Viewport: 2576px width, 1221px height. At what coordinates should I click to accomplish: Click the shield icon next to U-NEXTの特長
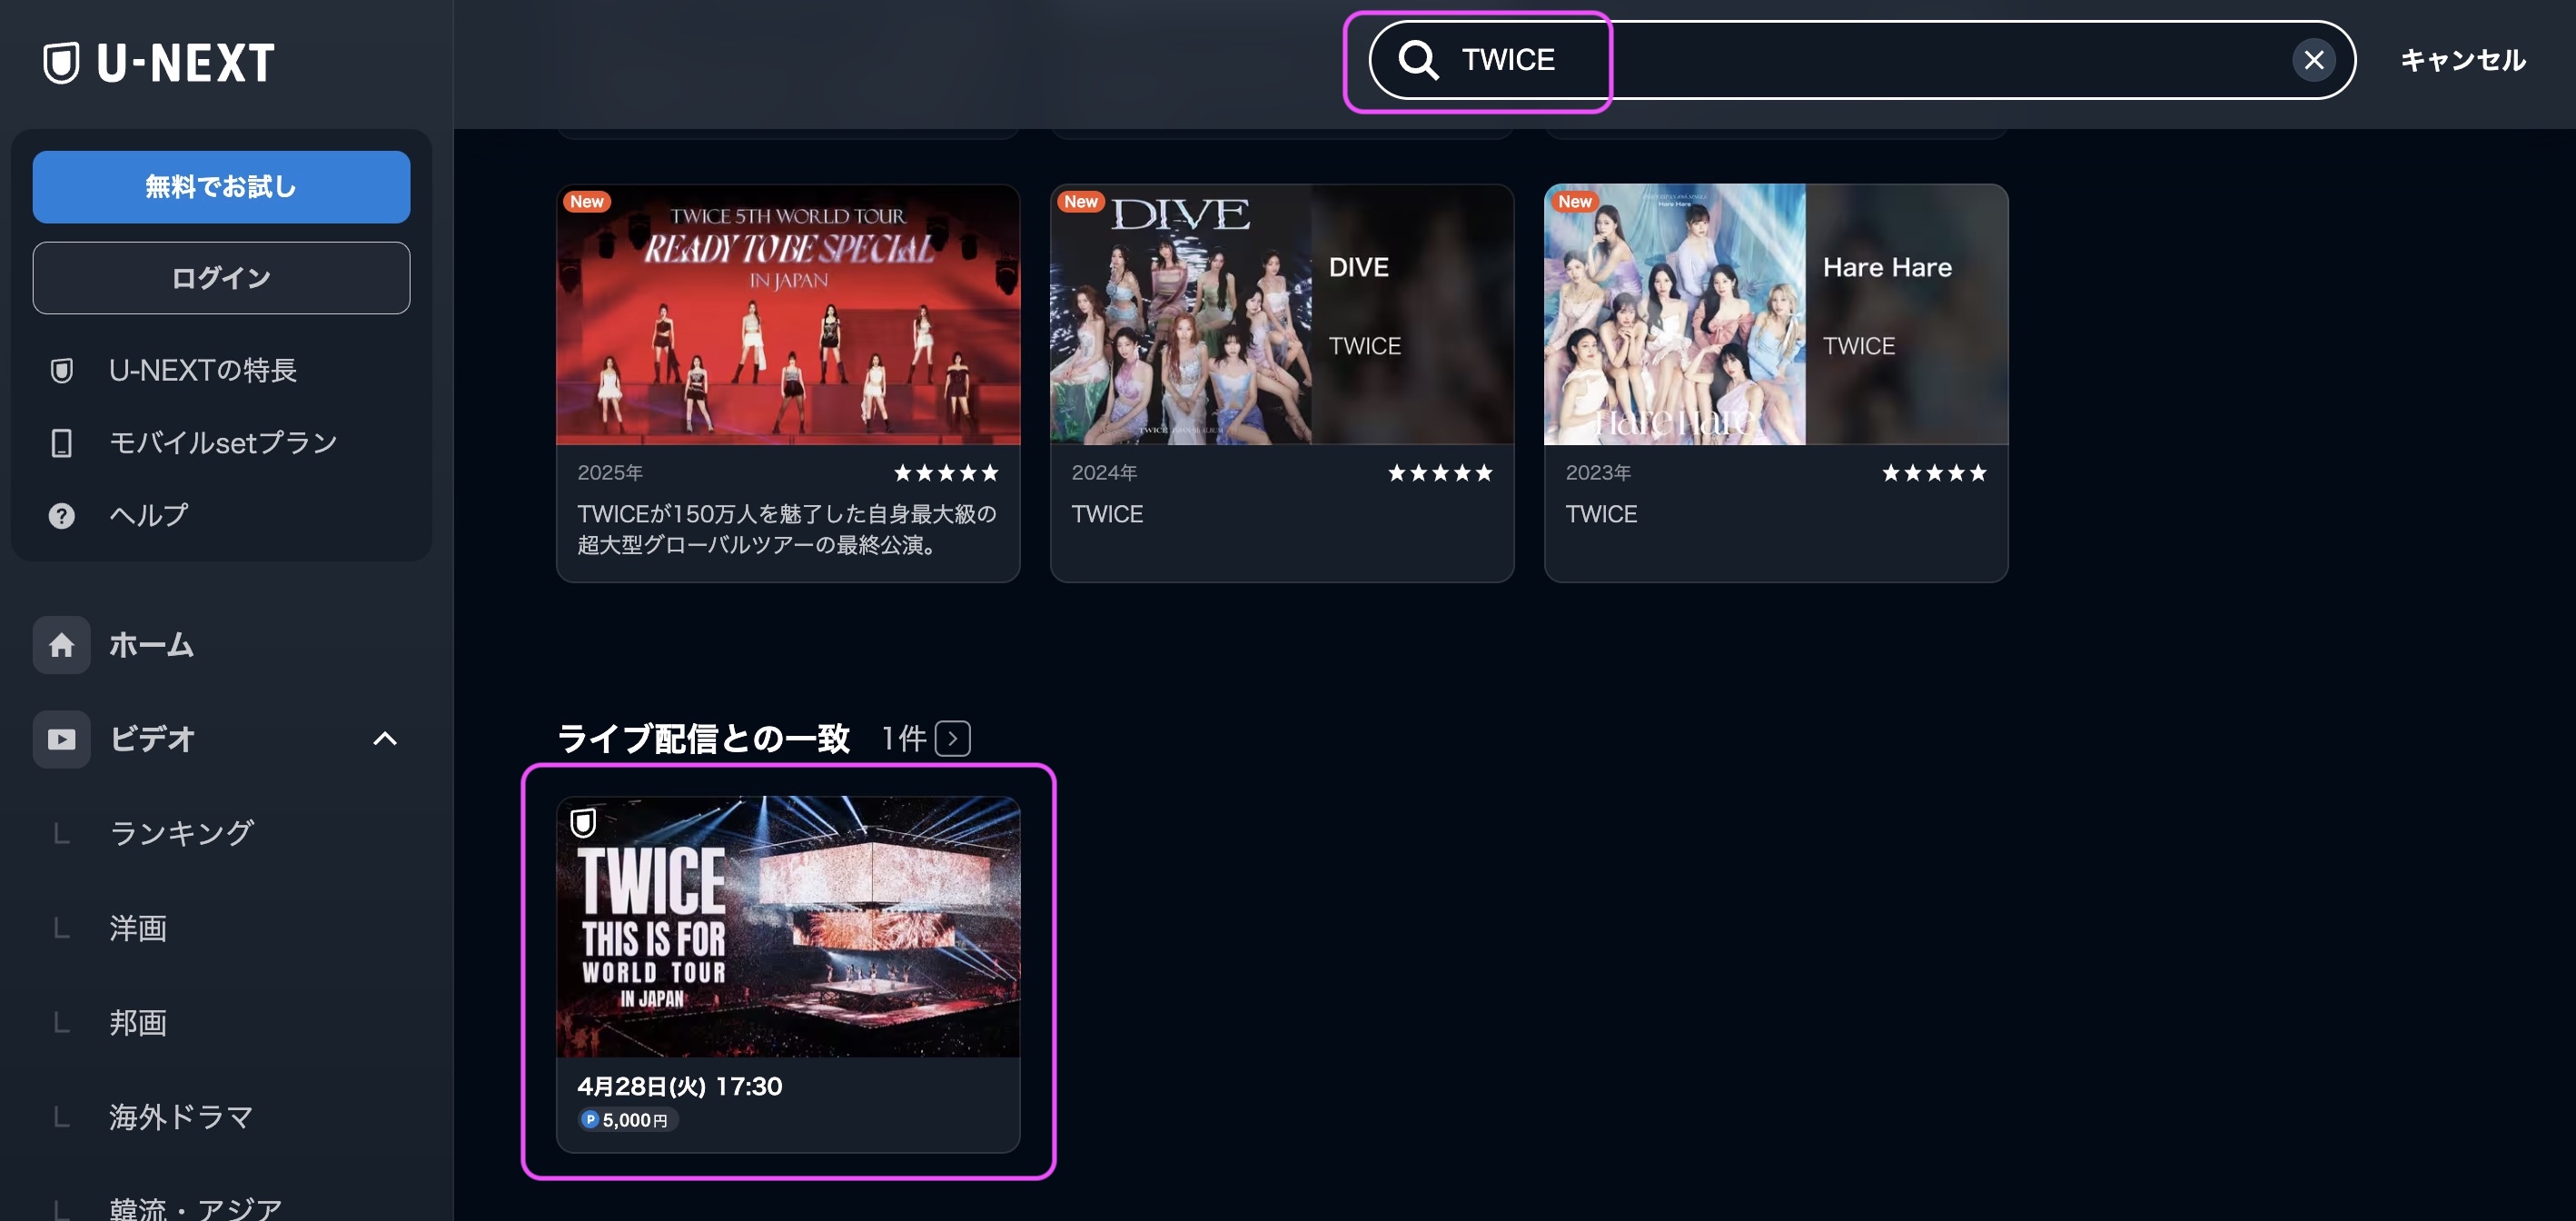pyautogui.click(x=62, y=370)
